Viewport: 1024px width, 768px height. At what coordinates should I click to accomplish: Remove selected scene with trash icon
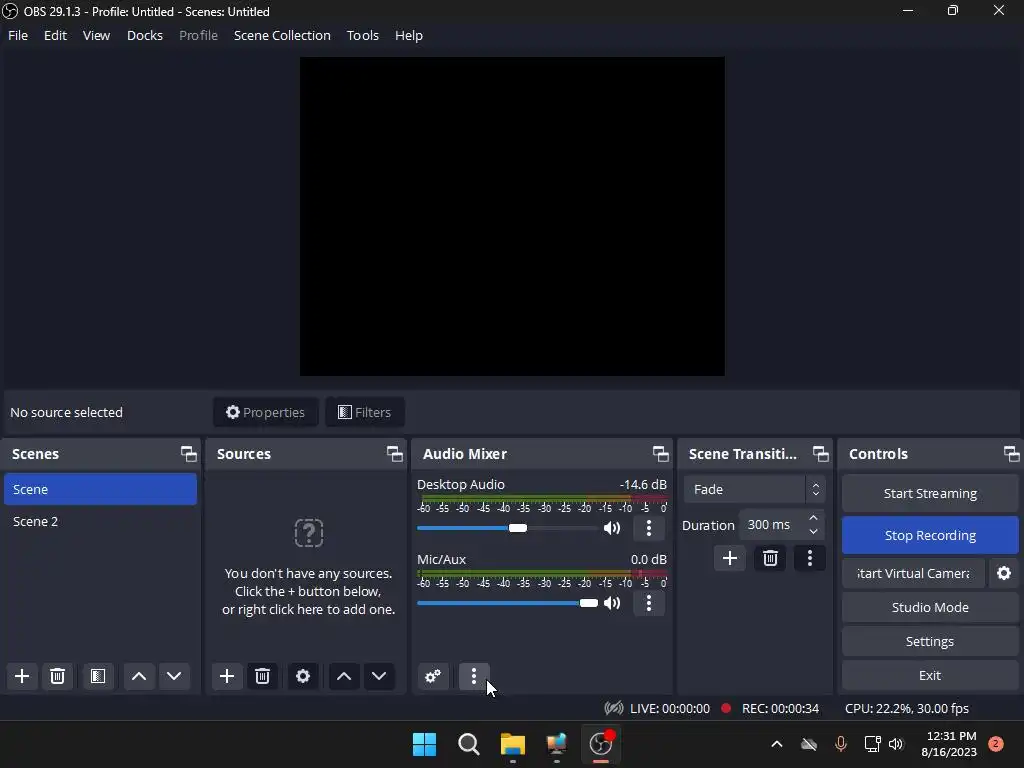(x=57, y=676)
